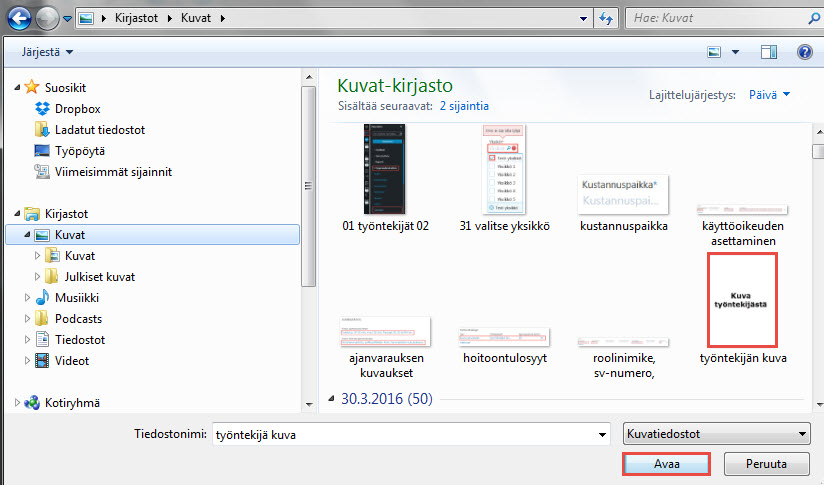Screen dimensions: 824x485
Task: Collapse the 30.3.2016 date group
Action: pyautogui.click(x=332, y=399)
